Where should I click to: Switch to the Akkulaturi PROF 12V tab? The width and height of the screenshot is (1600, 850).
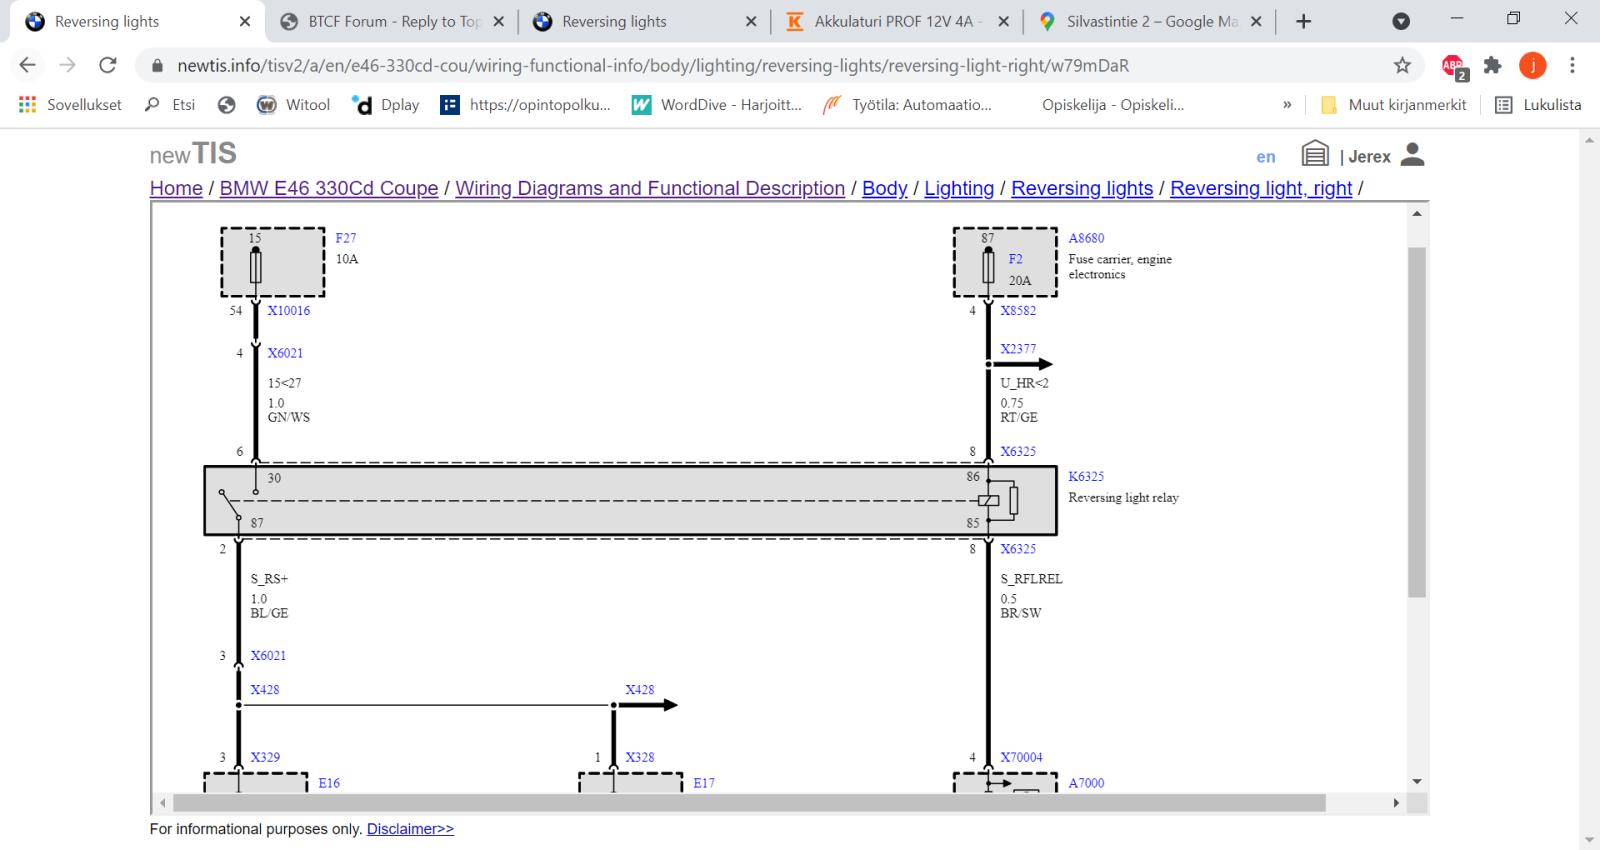895,21
